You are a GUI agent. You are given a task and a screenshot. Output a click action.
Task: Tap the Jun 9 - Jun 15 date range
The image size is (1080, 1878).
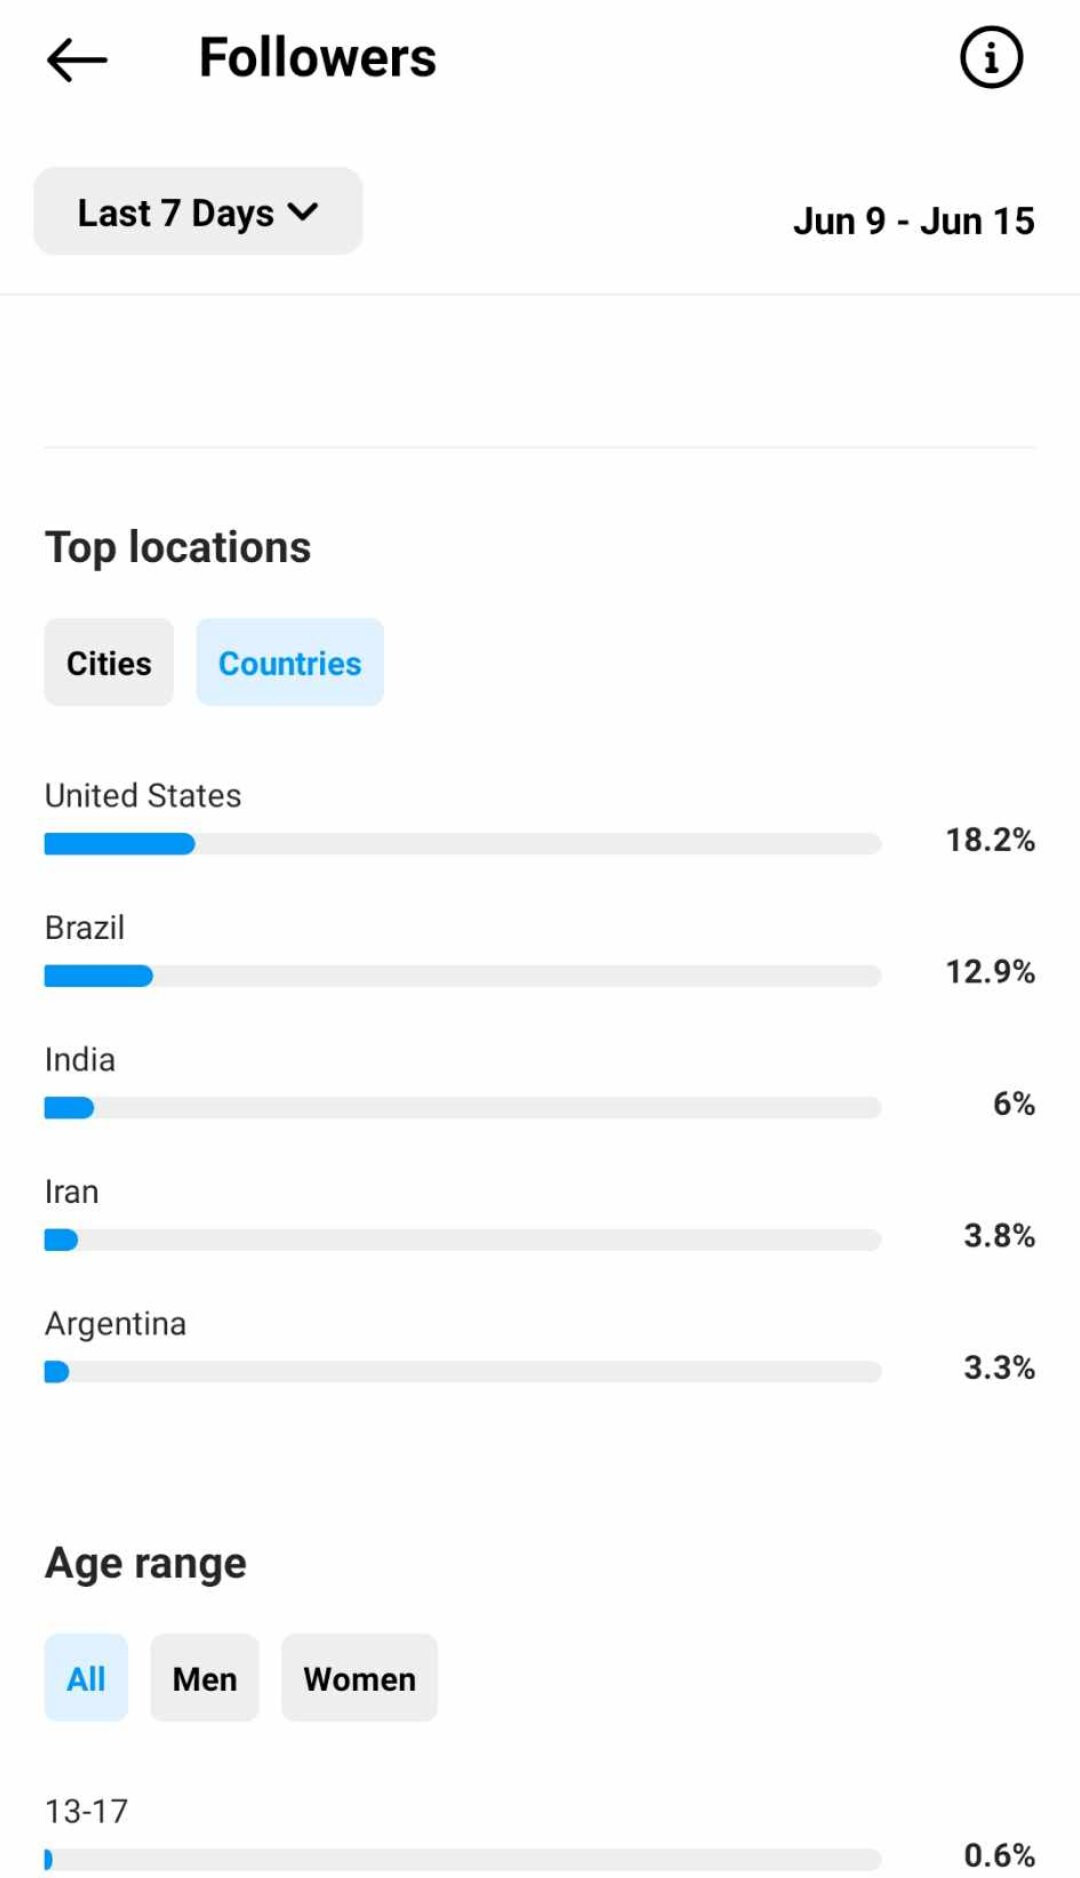913,221
